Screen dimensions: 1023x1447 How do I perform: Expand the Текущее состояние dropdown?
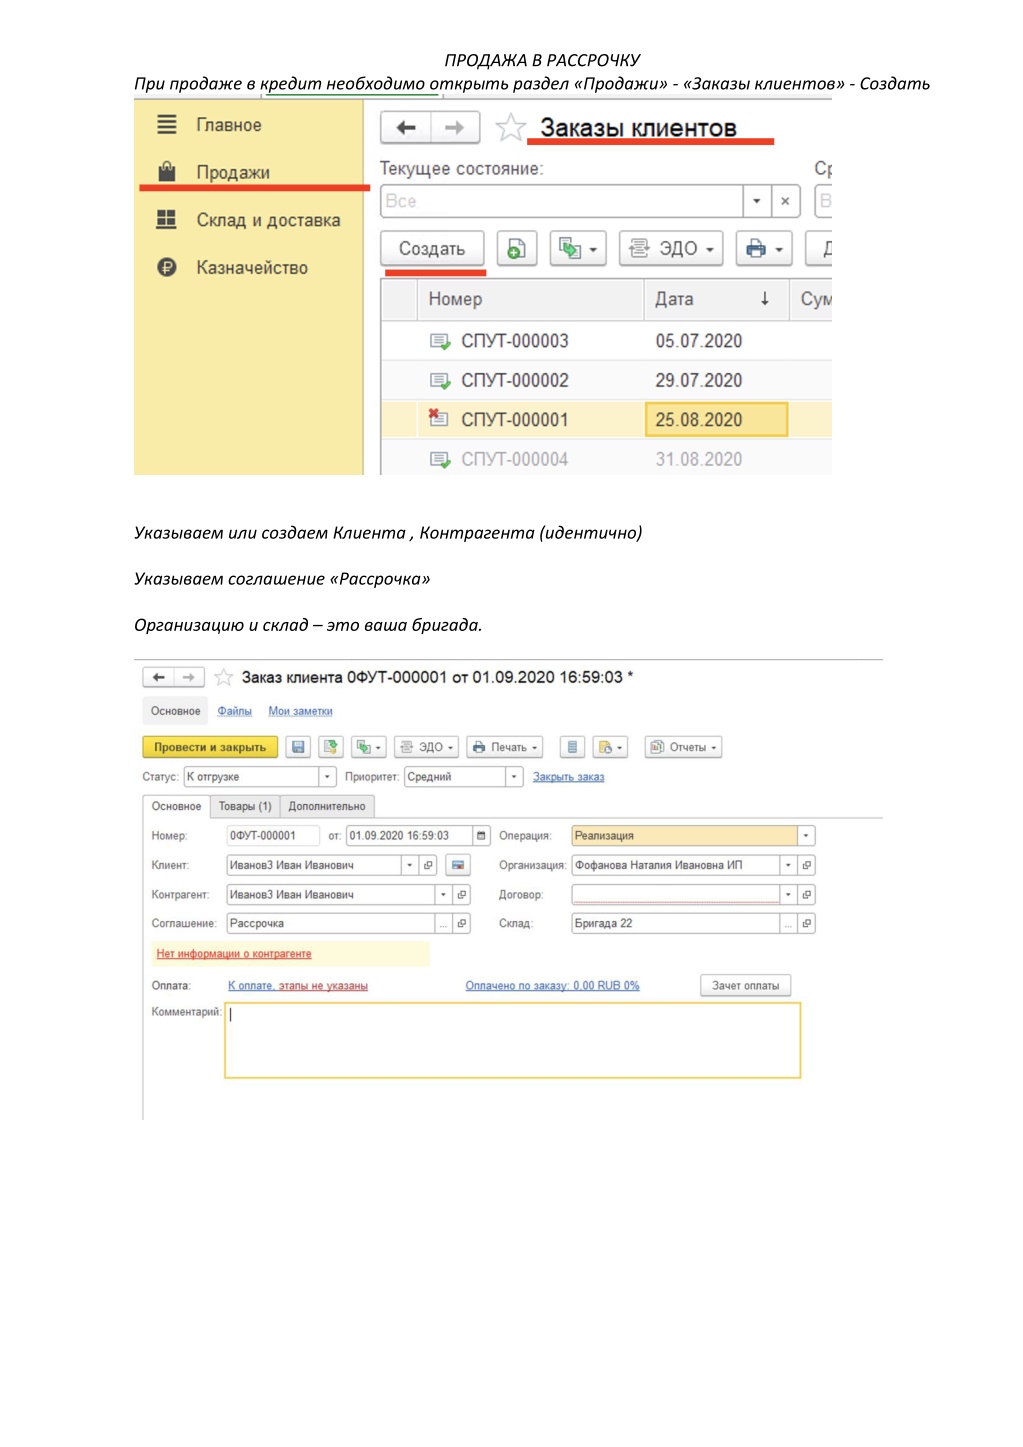click(757, 201)
